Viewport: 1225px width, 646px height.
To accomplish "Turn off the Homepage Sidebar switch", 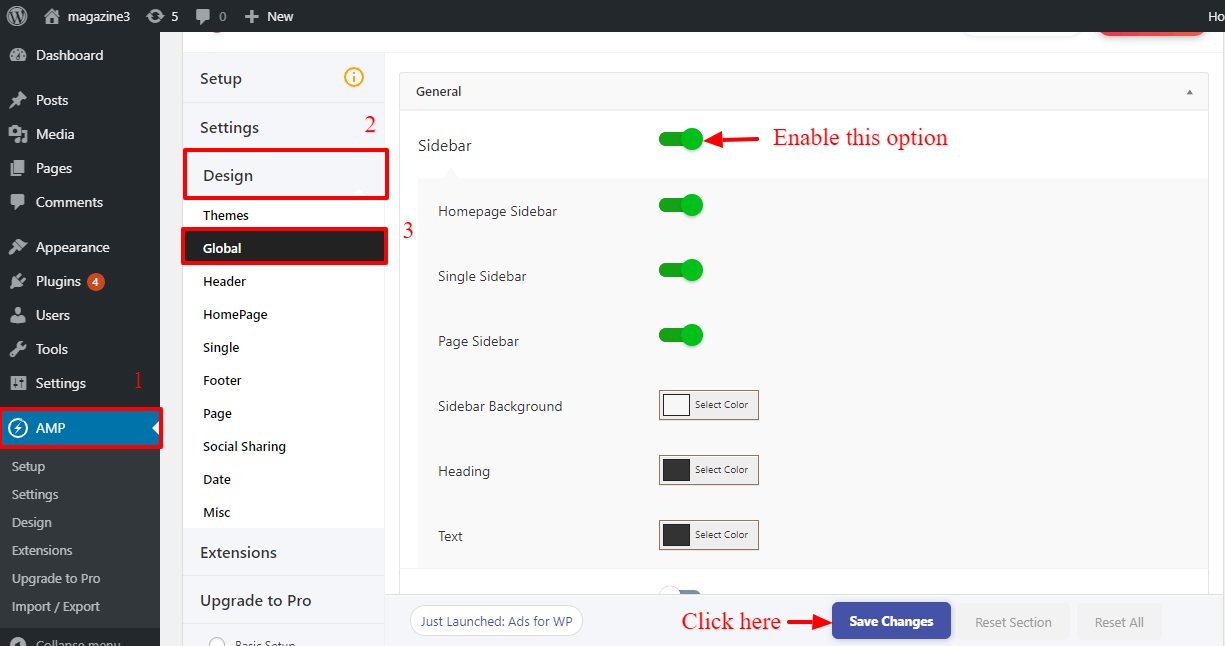I will point(681,204).
